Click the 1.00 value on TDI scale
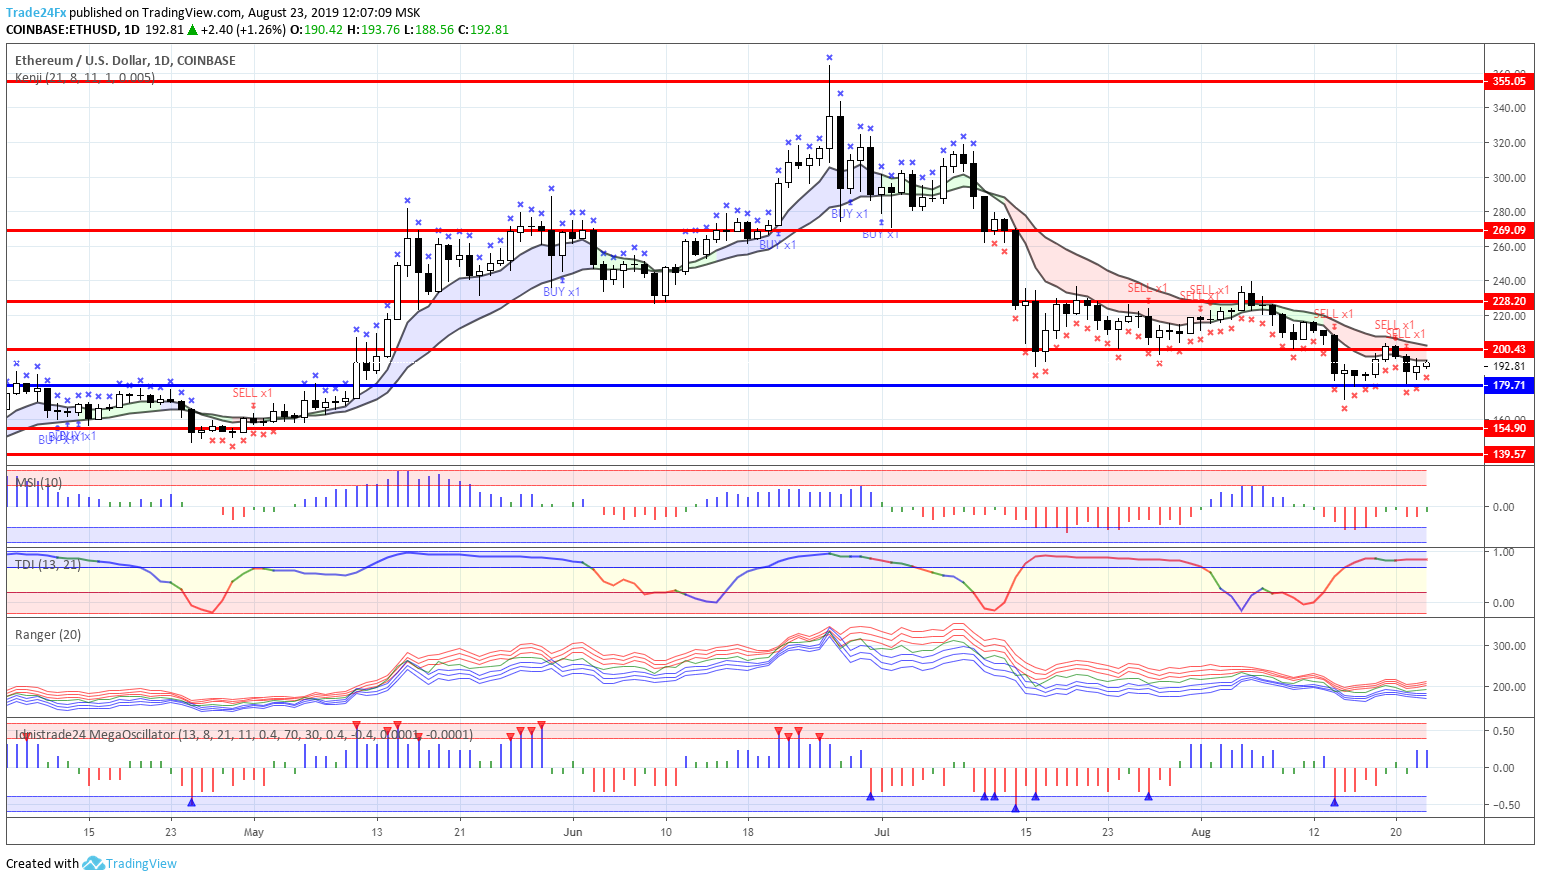The height and width of the screenshot is (881, 1541). click(x=1503, y=552)
